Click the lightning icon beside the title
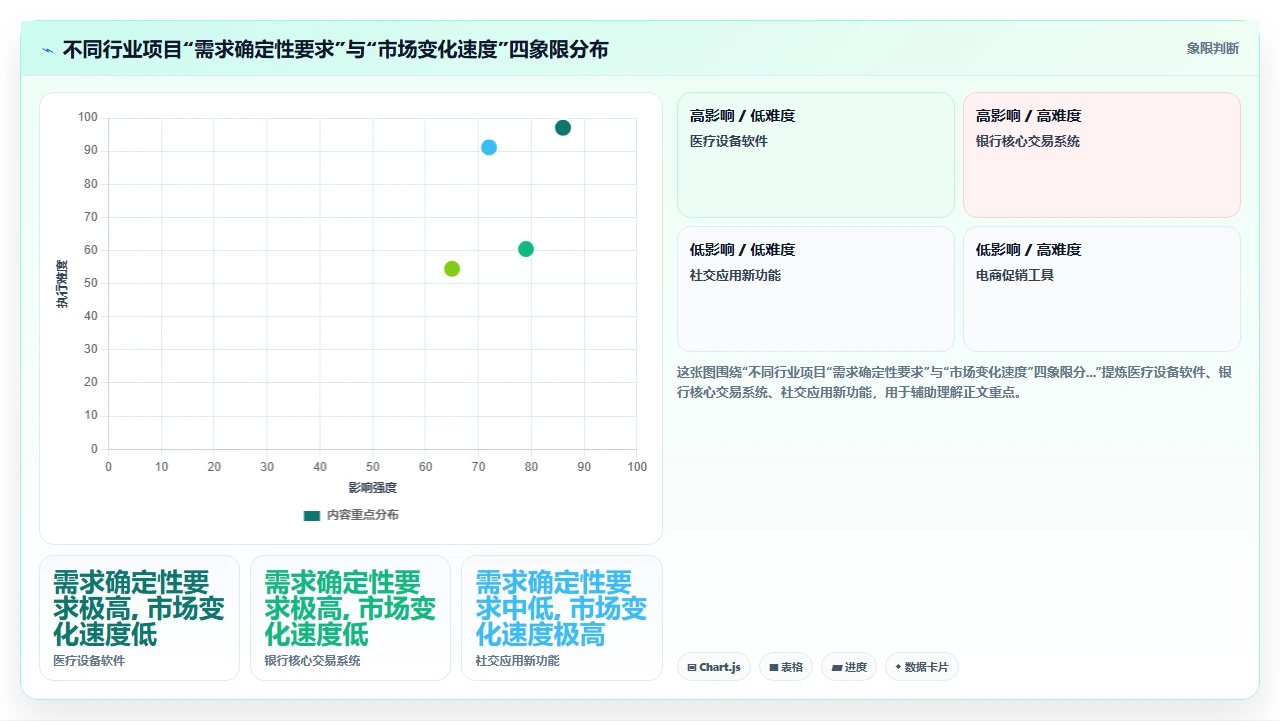This screenshot has height=721, width=1280. pyautogui.click(x=47, y=50)
